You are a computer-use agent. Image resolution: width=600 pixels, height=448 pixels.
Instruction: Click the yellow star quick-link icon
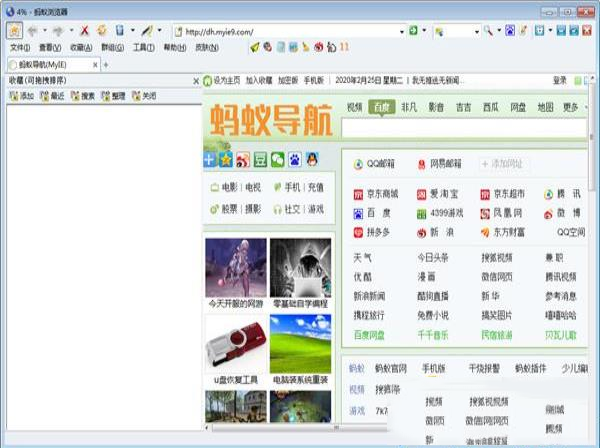point(225,160)
